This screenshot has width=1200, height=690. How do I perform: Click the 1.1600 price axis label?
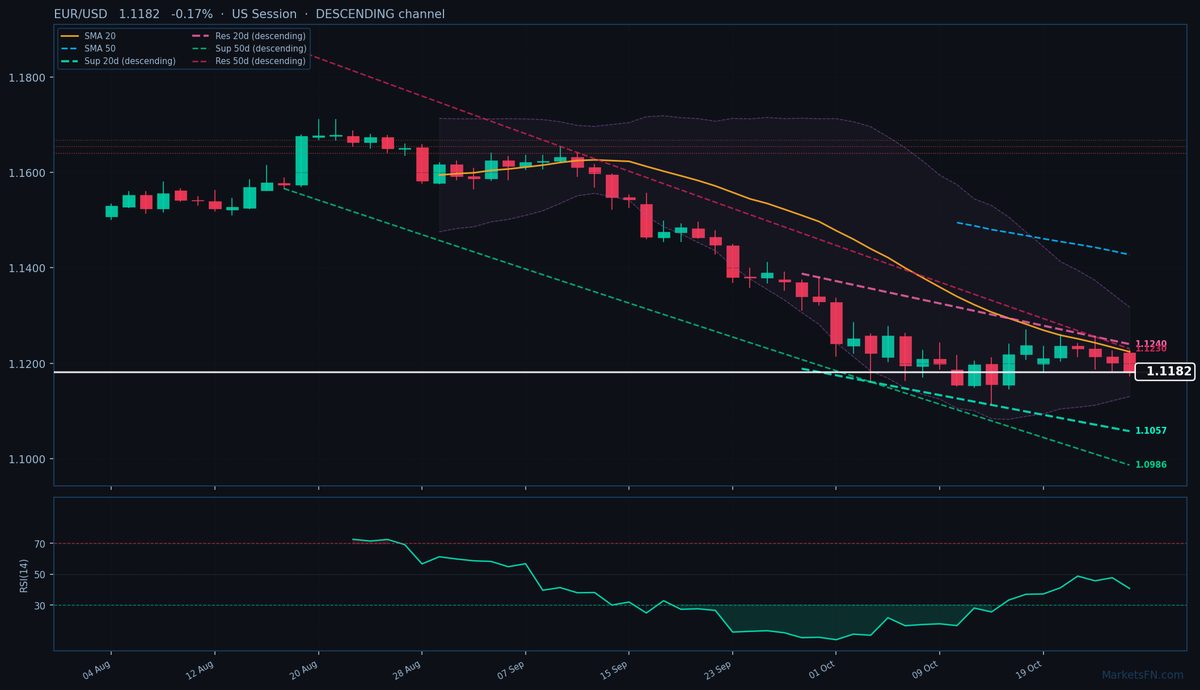point(26,173)
